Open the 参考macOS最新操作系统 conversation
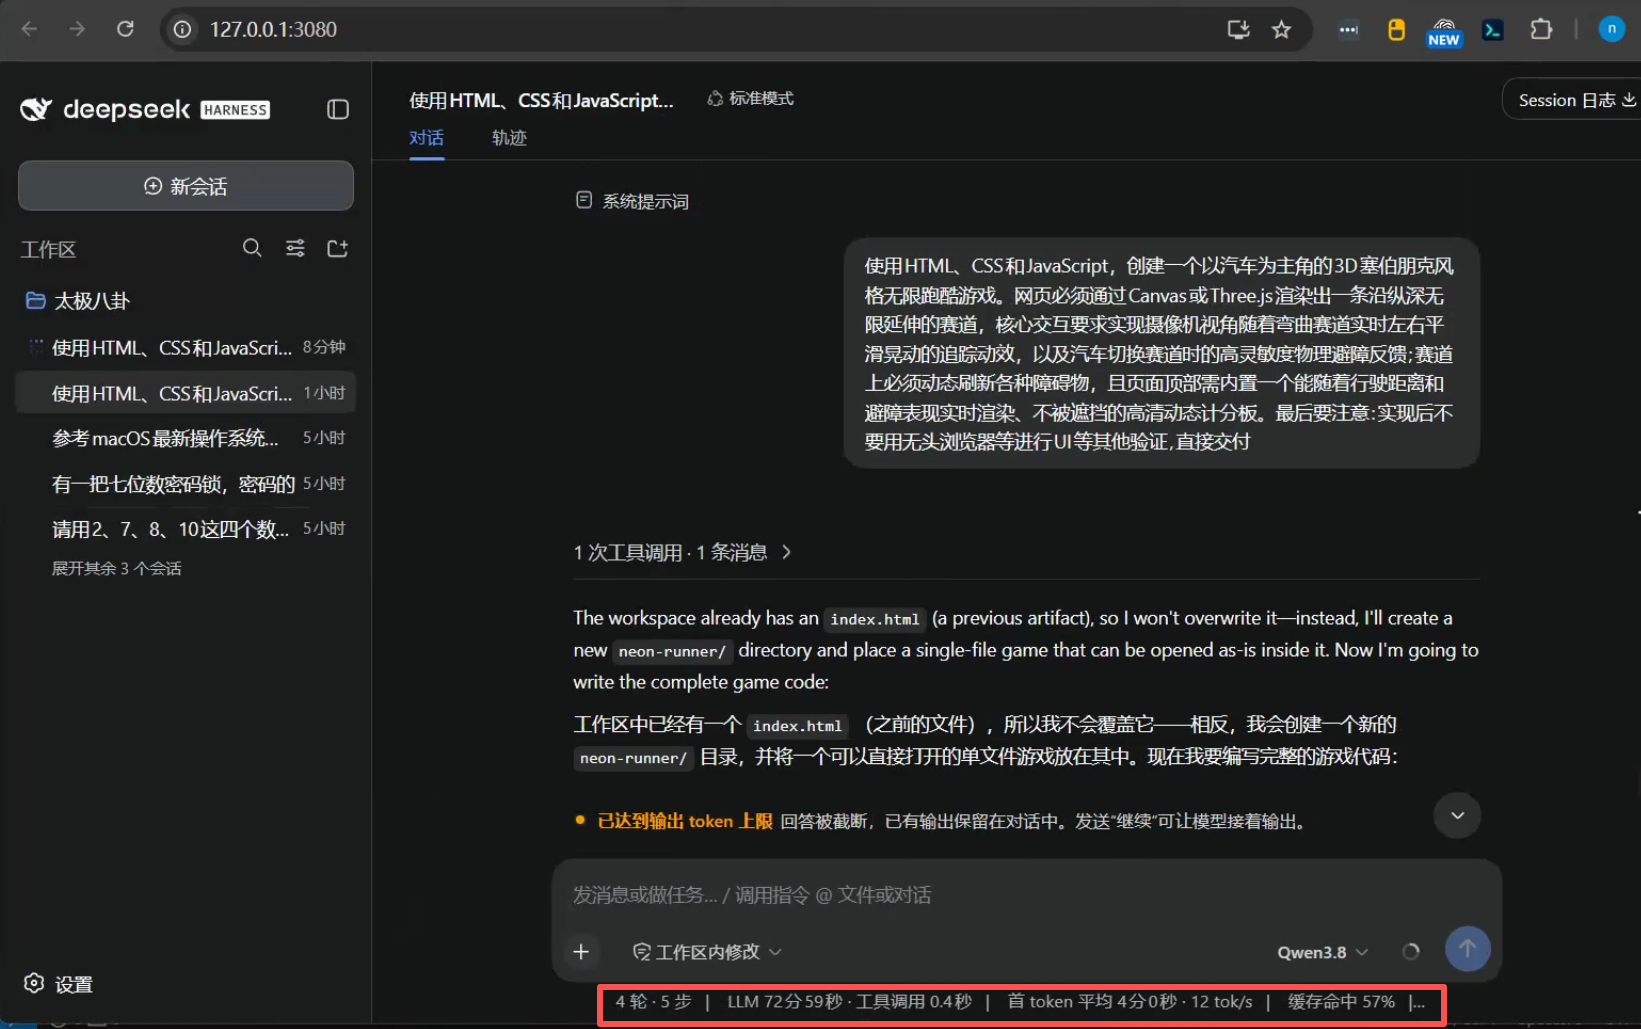The height and width of the screenshot is (1029, 1641). [186, 438]
